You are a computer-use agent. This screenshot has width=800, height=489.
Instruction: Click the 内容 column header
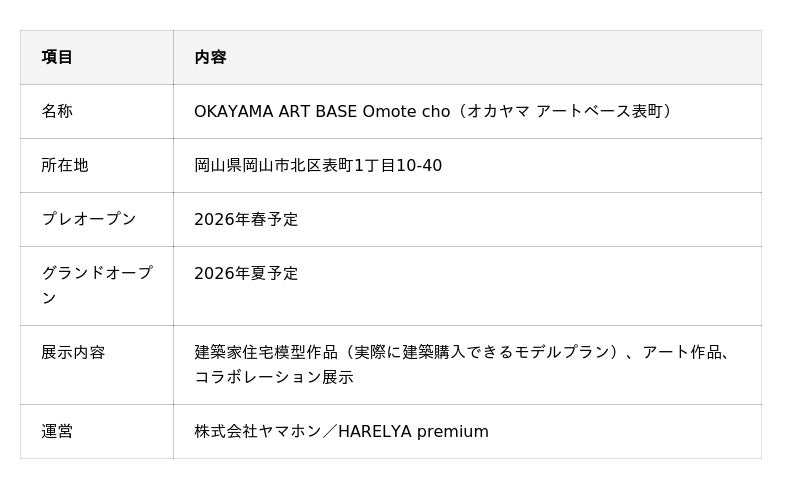(x=210, y=57)
